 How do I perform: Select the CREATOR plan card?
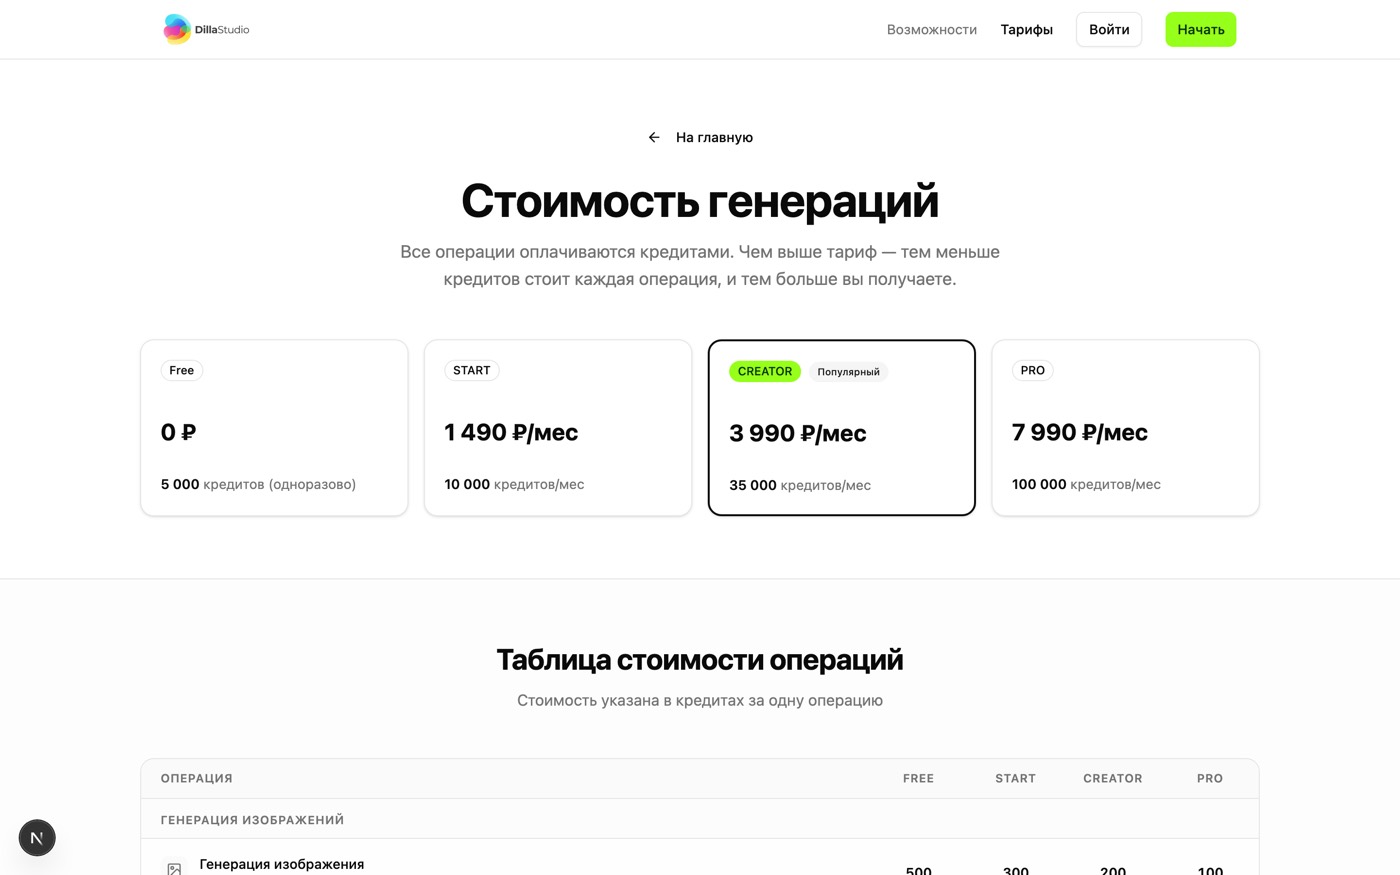tap(842, 428)
